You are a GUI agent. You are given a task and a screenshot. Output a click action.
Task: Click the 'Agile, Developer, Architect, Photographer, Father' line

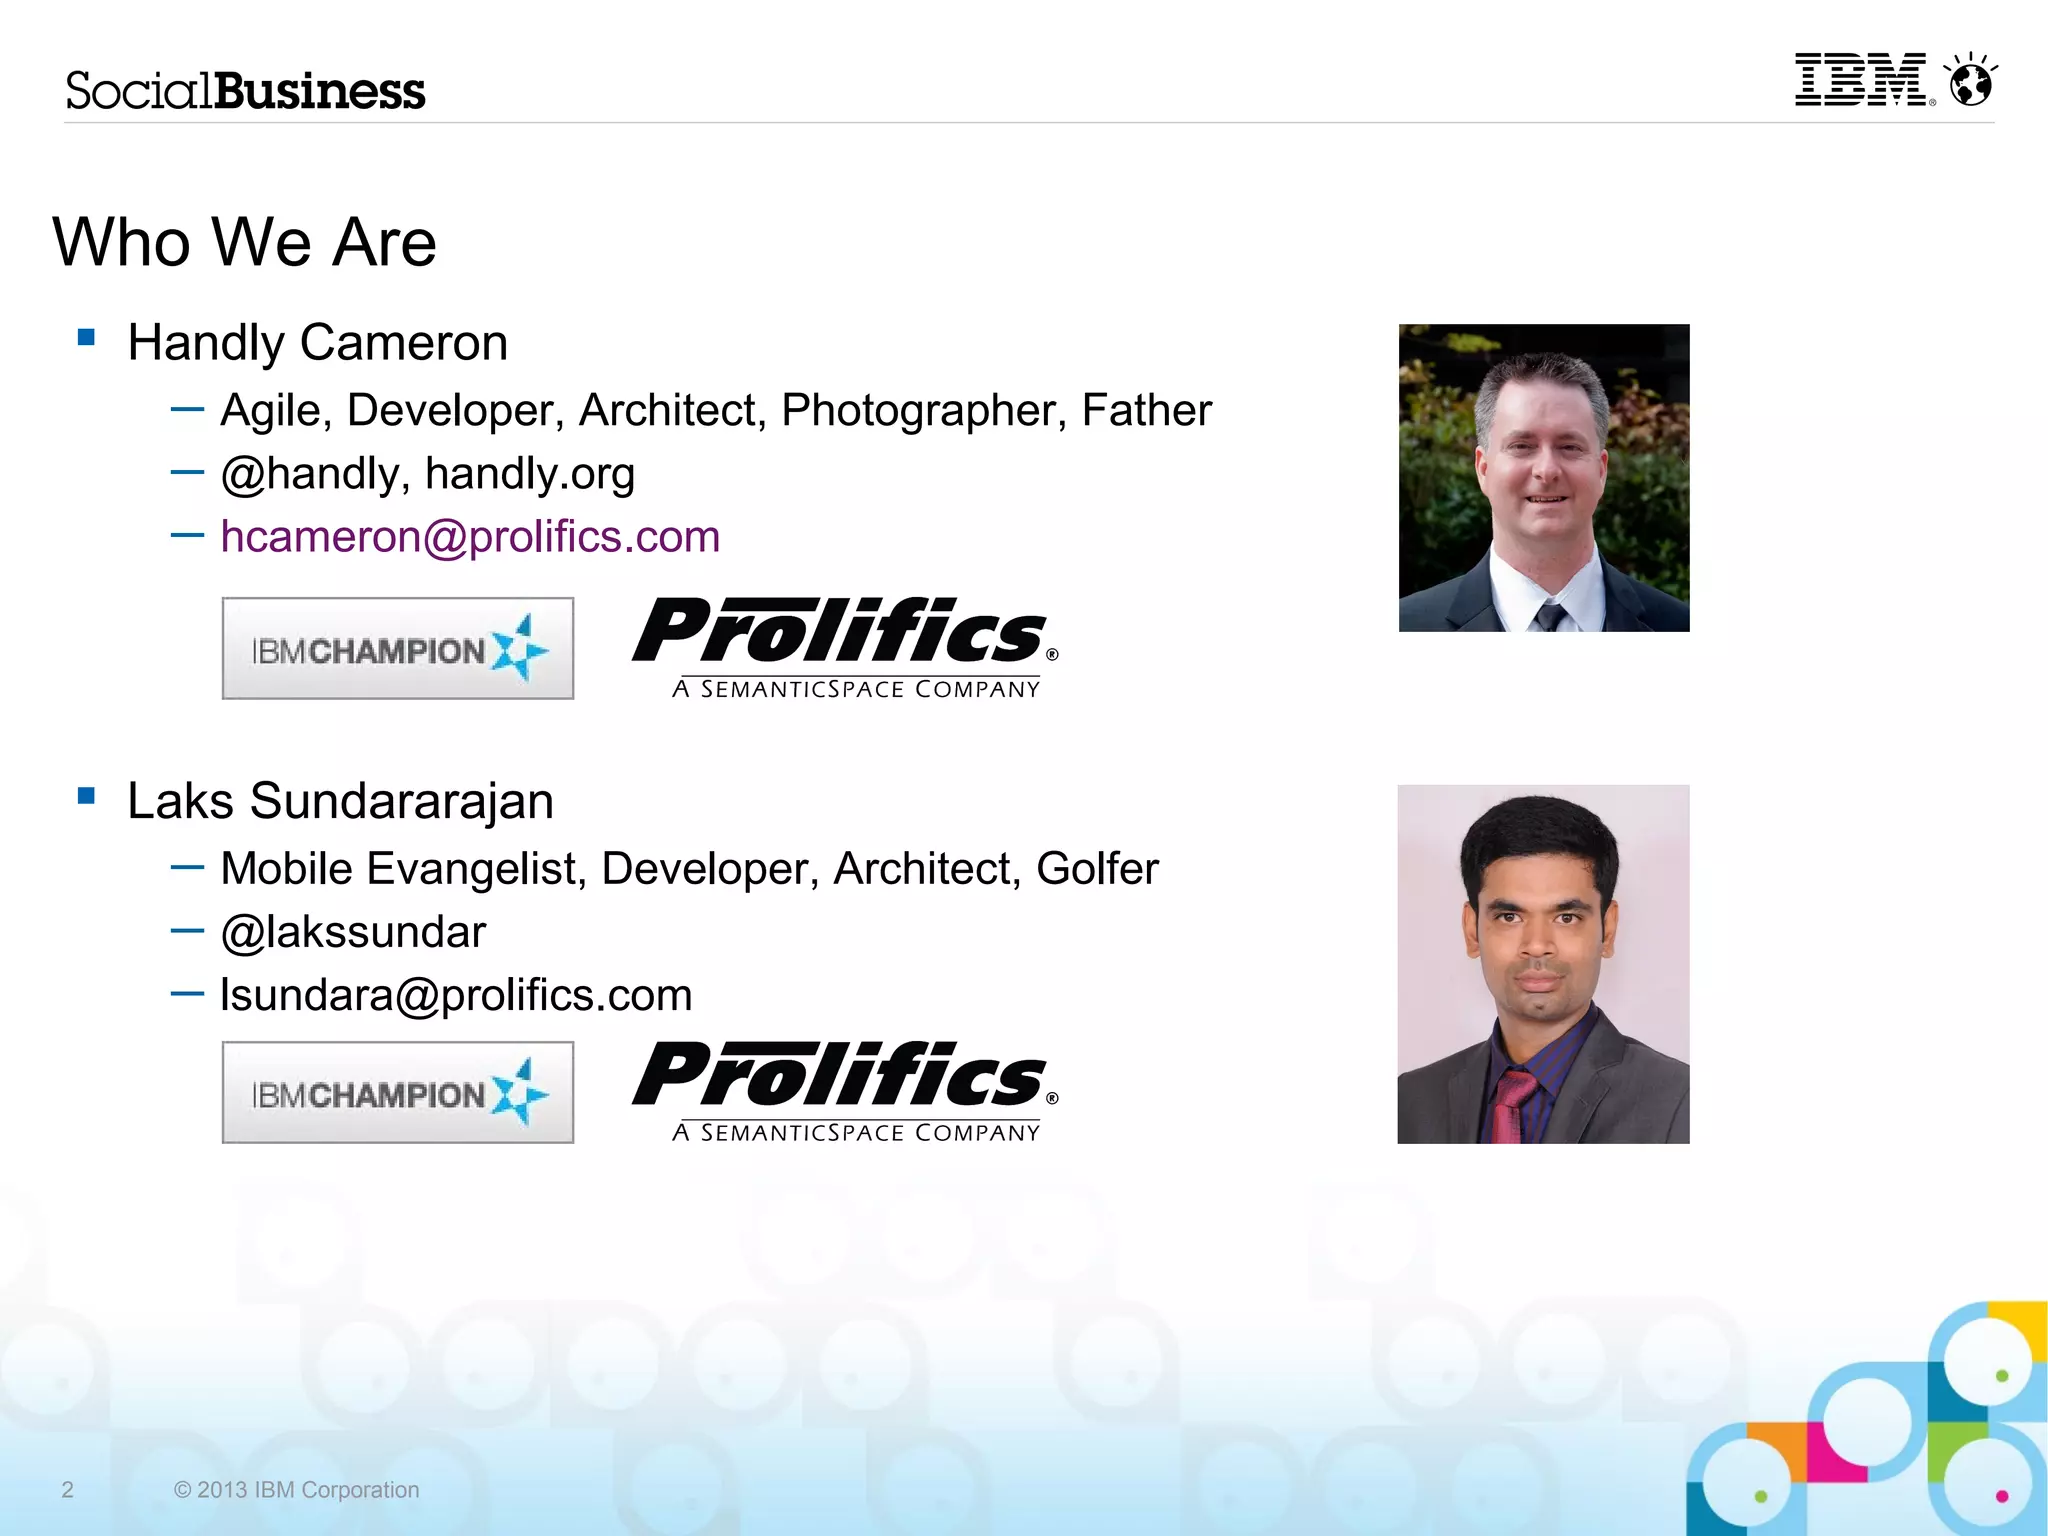[x=716, y=411]
